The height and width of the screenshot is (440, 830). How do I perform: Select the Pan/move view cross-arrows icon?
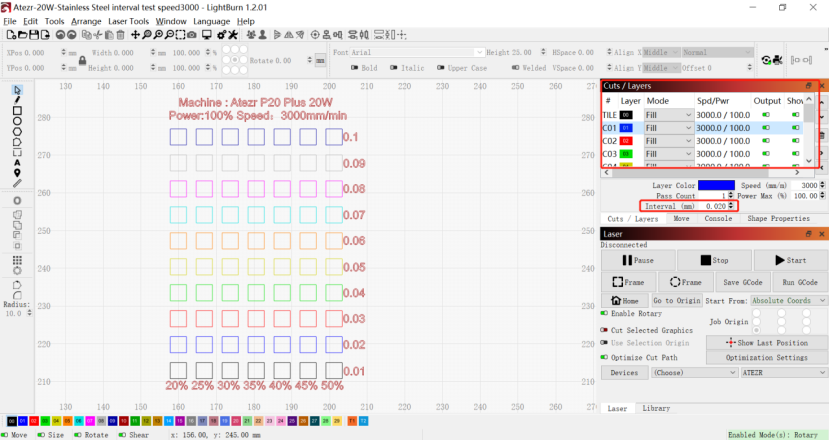coord(136,35)
